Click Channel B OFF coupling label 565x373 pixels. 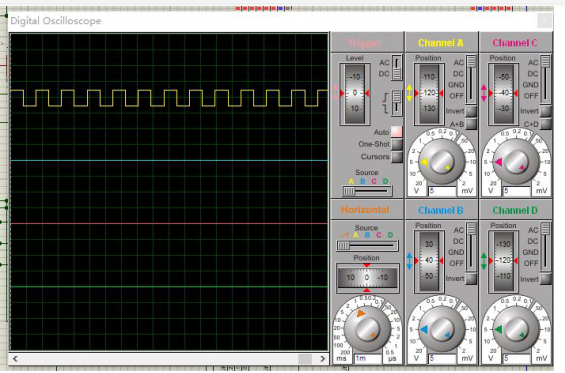(x=457, y=263)
